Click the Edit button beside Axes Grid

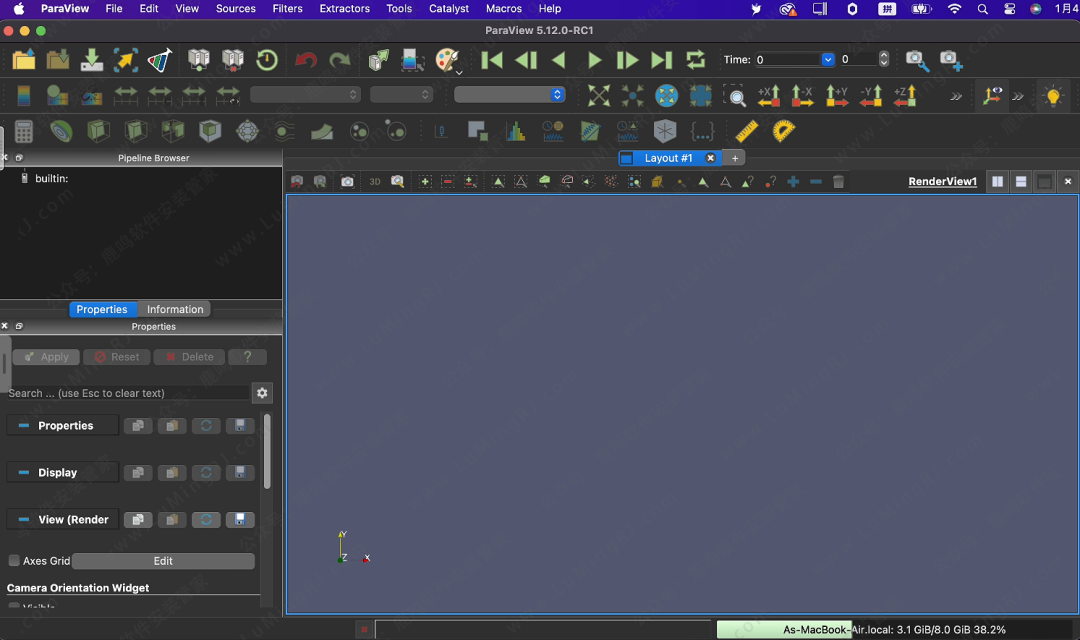click(163, 561)
